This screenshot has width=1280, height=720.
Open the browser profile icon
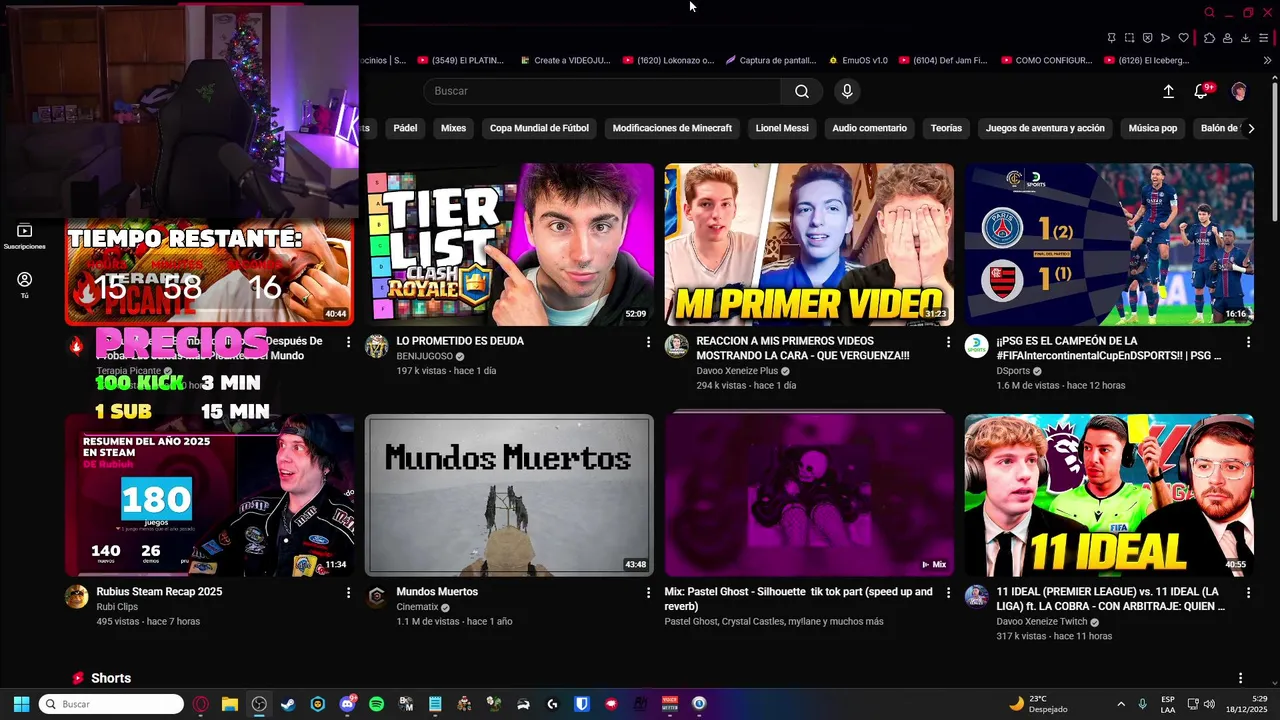[x=1227, y=38]
